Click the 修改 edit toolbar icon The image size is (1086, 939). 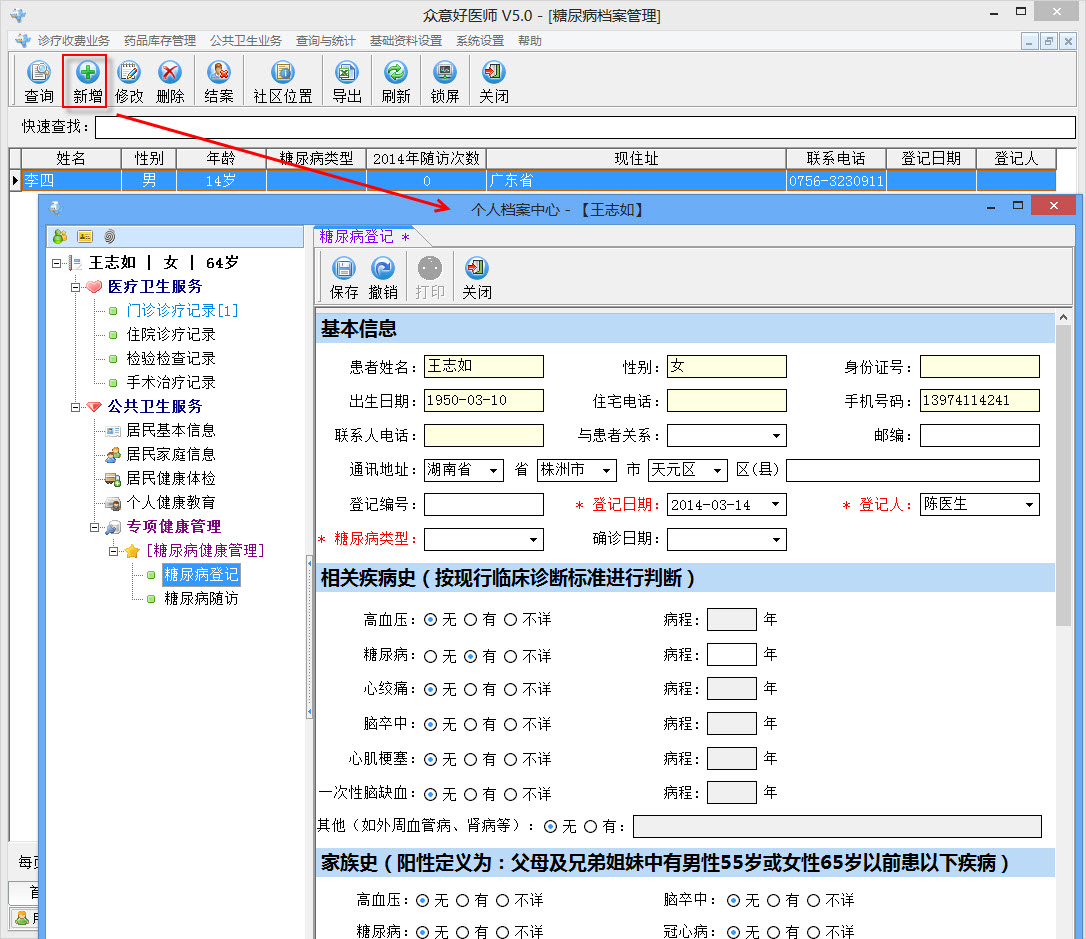click(x=129, y=81)
